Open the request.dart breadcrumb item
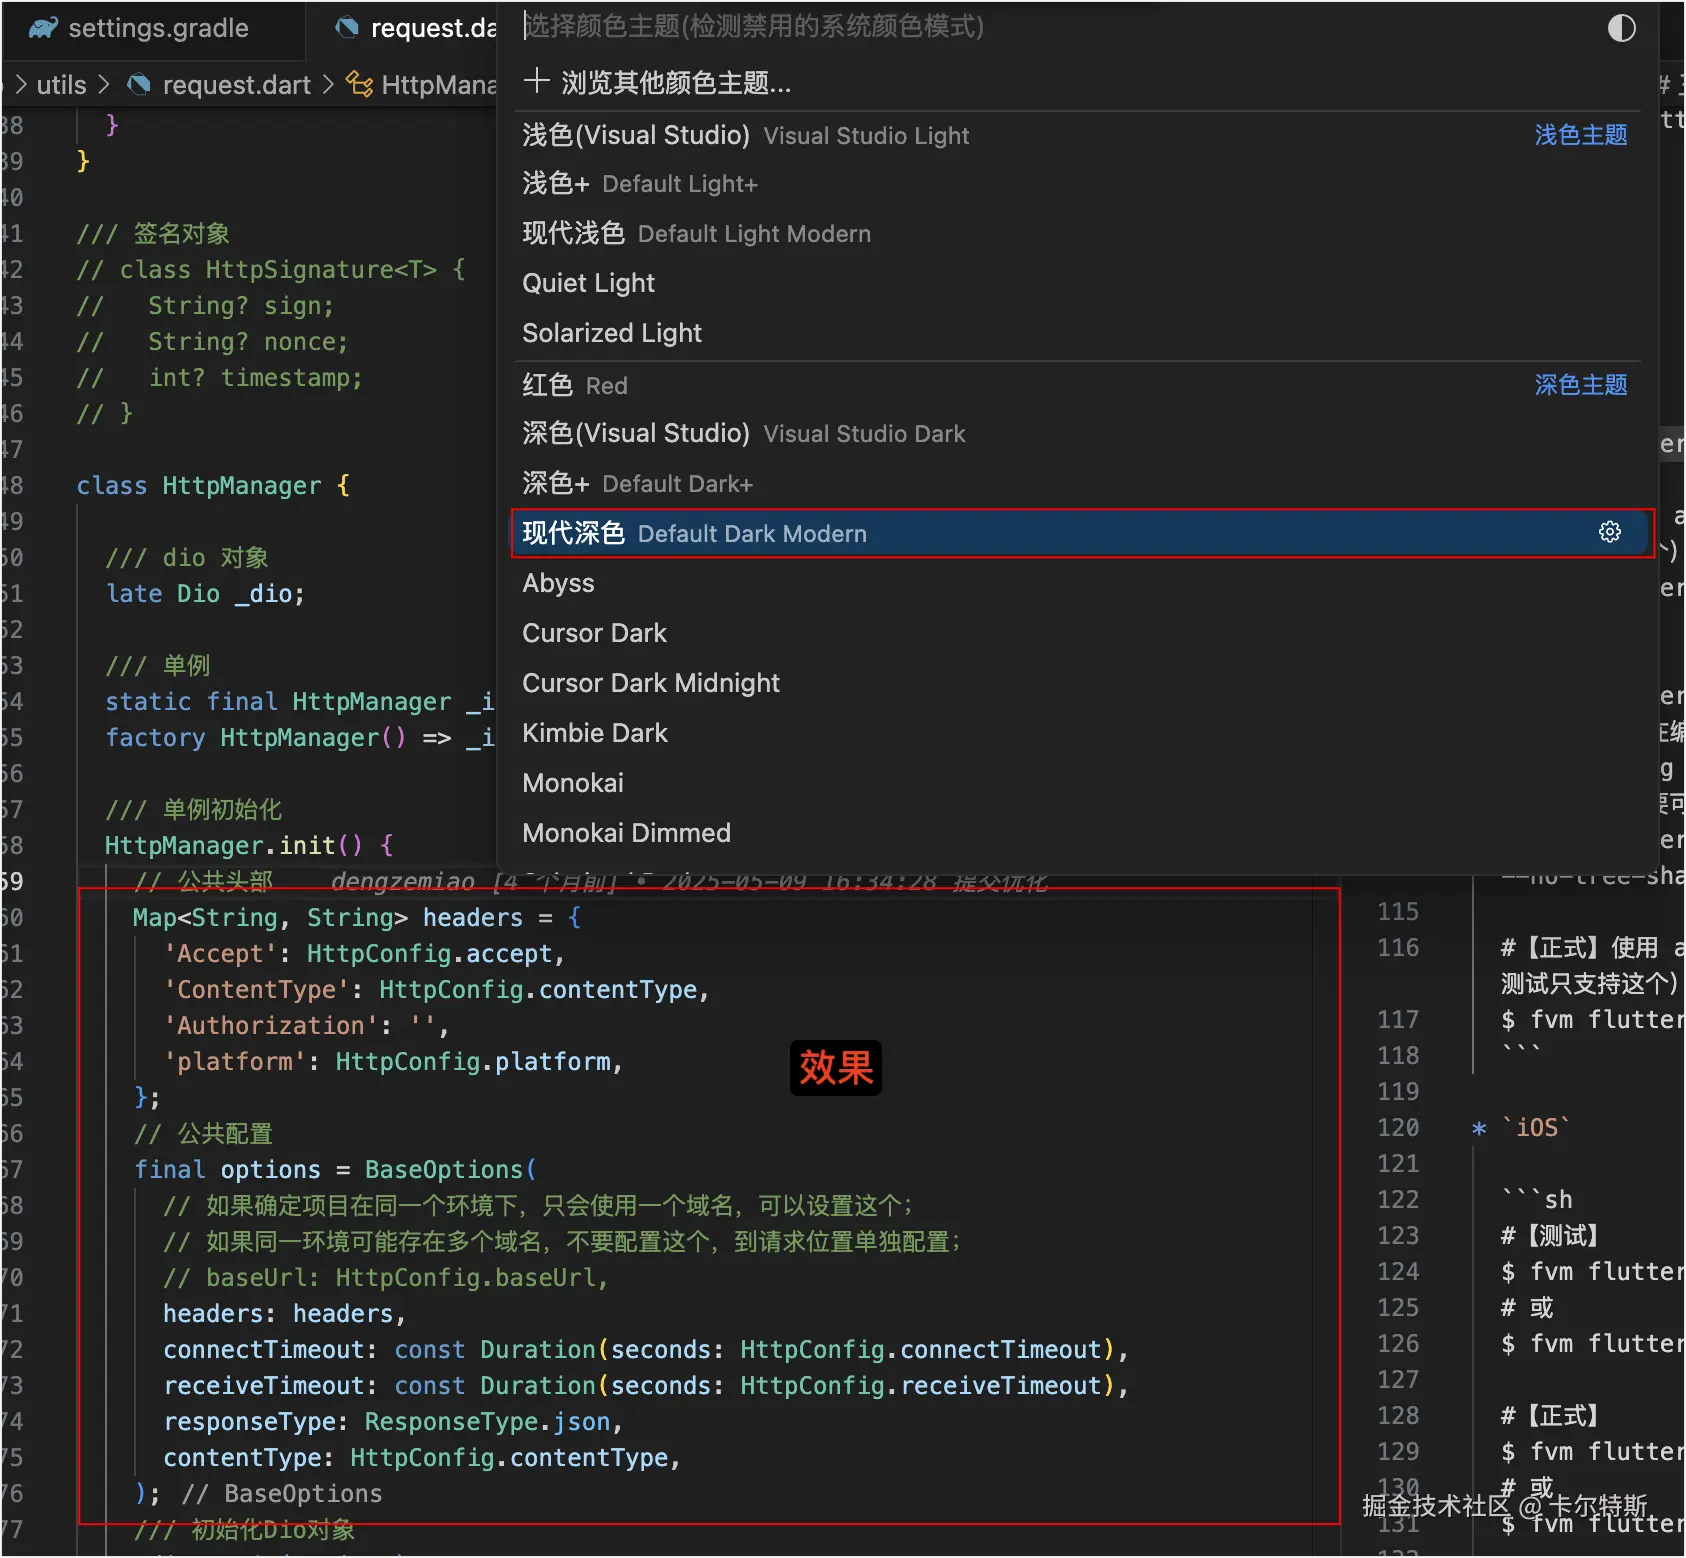This screenshot has width=1686, height=1558. coord(236,85)
